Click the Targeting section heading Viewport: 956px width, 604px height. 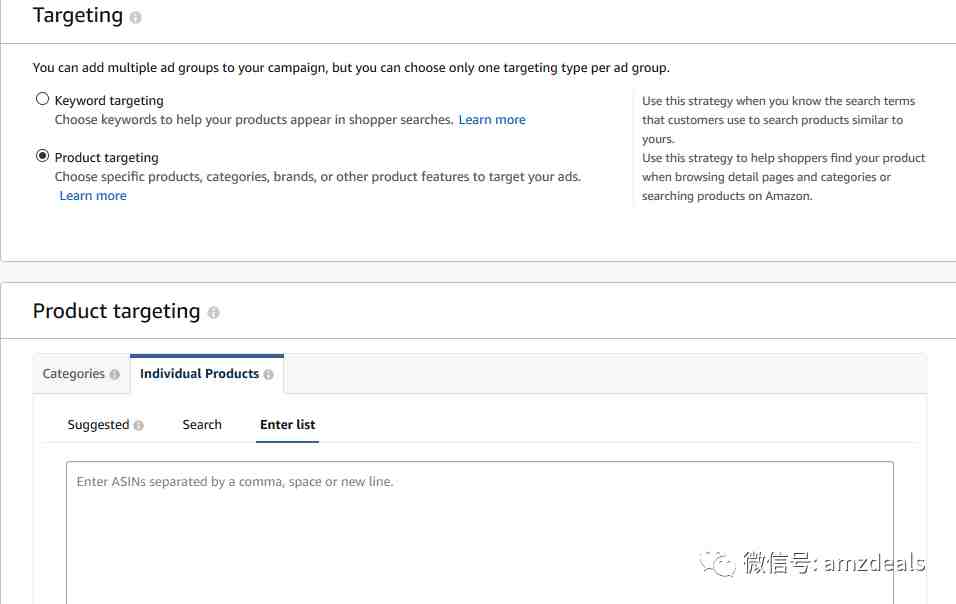[78, 15]
